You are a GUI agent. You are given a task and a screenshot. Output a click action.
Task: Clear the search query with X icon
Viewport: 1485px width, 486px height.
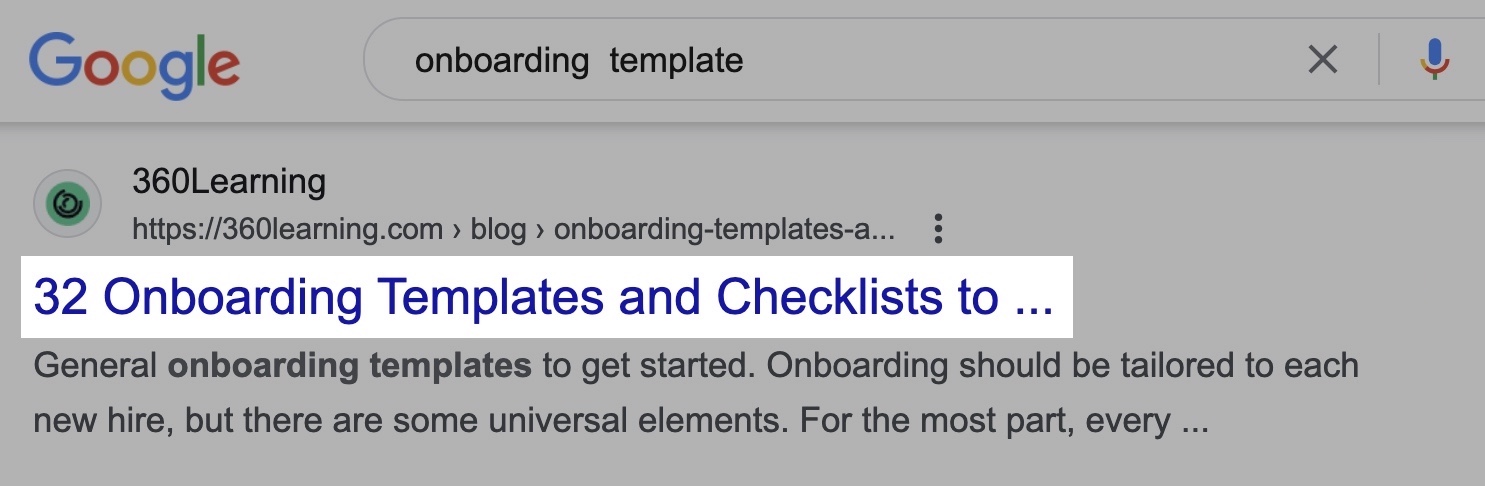1322,61
